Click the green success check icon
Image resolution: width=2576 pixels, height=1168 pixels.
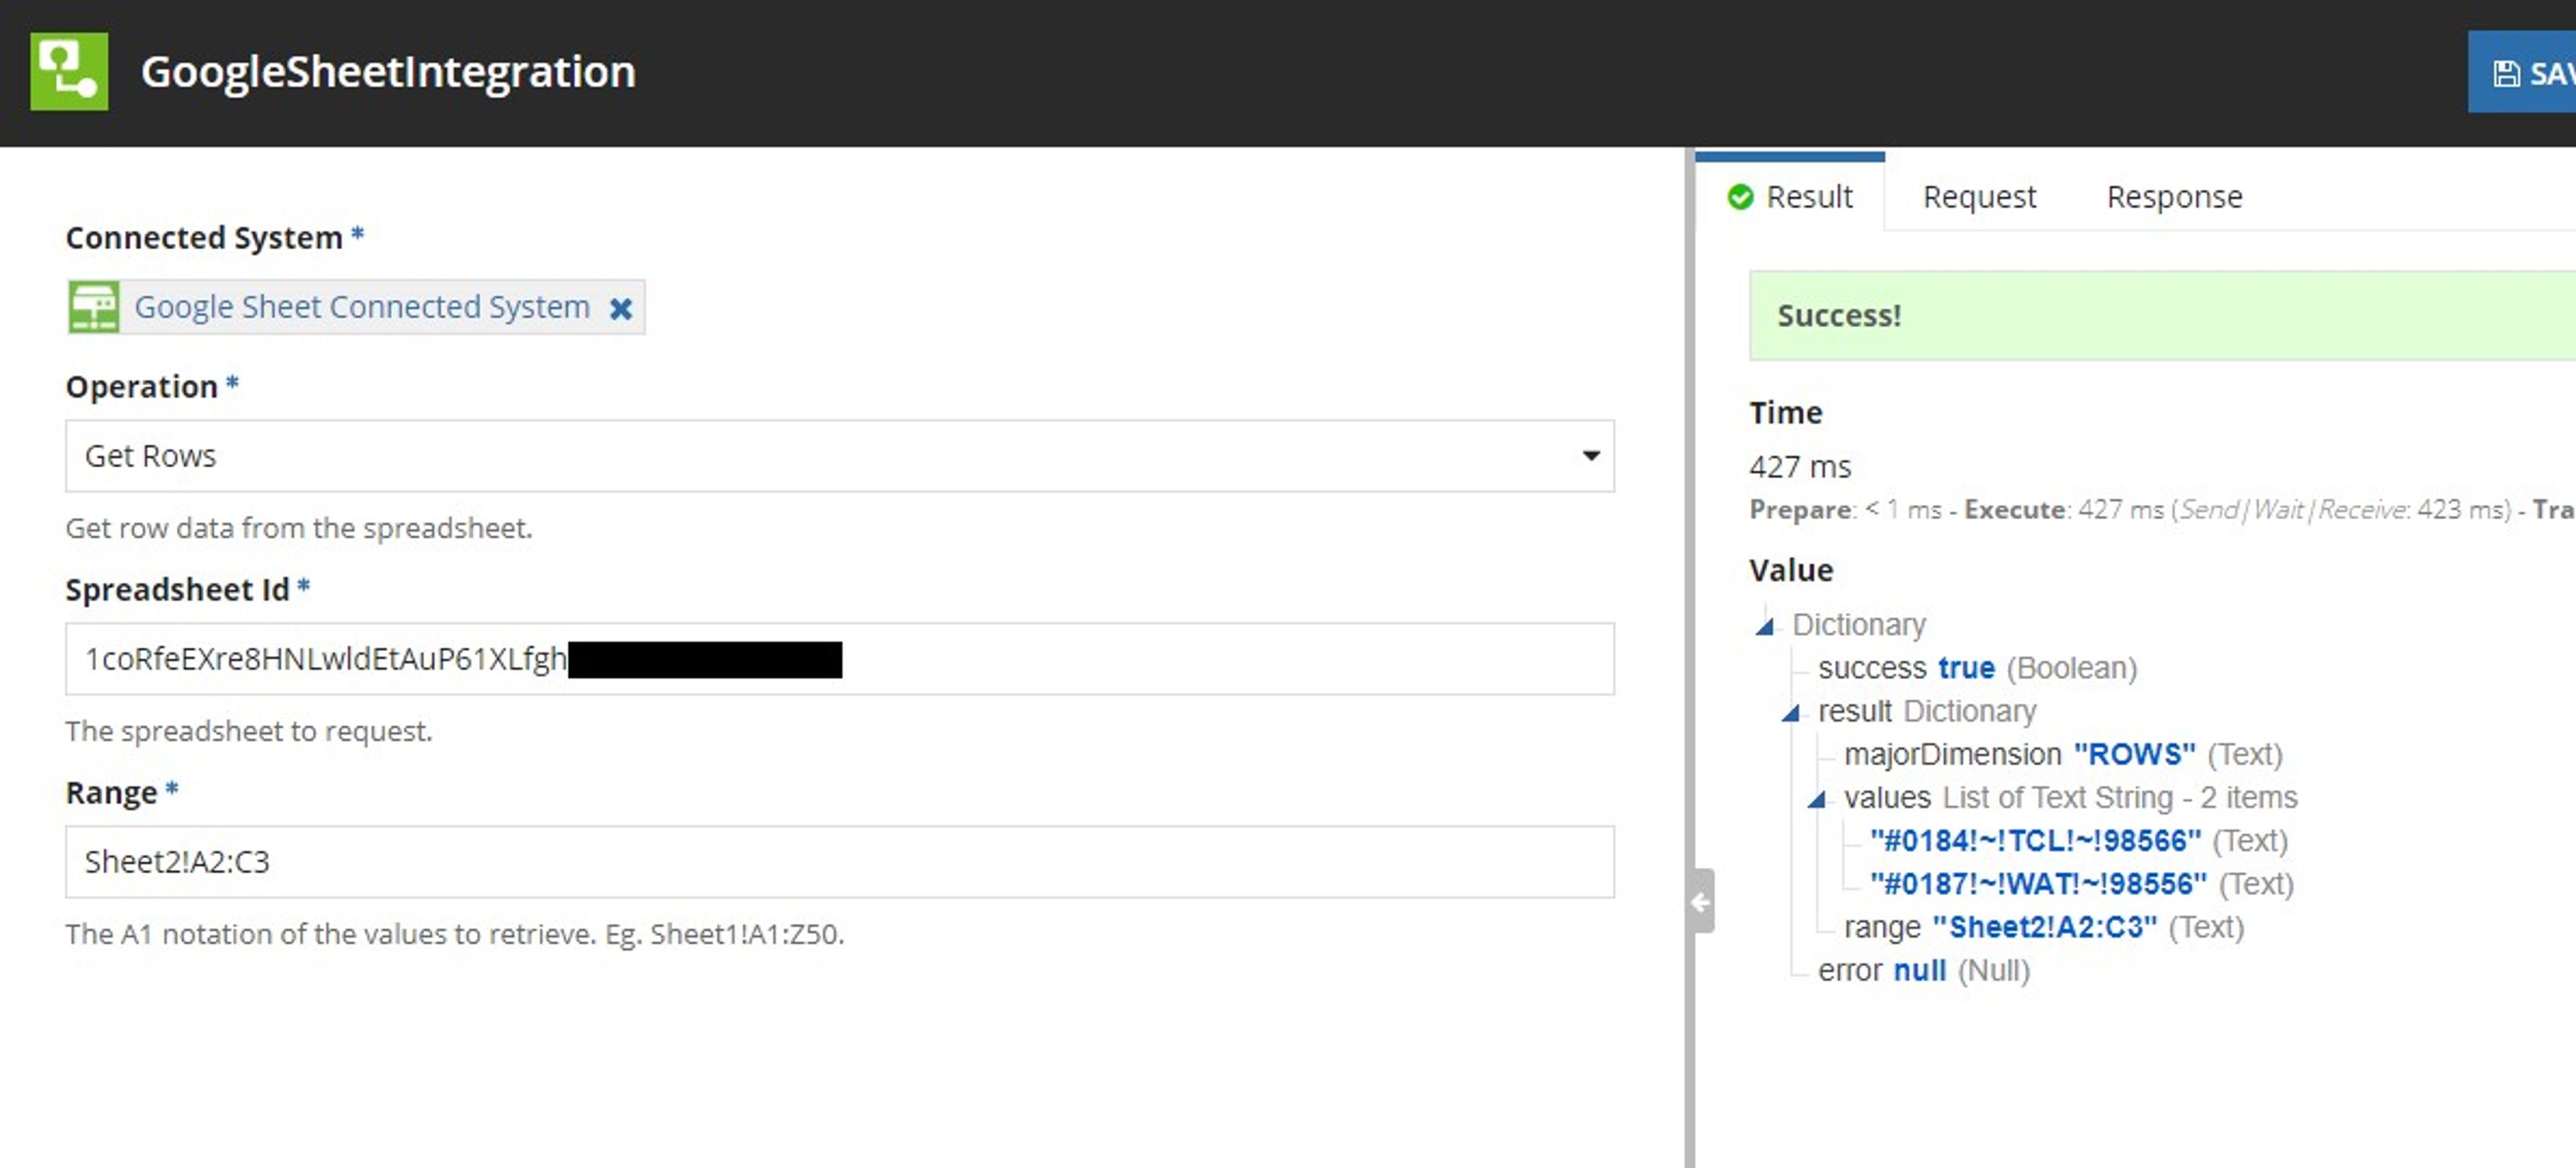click(1741, 197)
